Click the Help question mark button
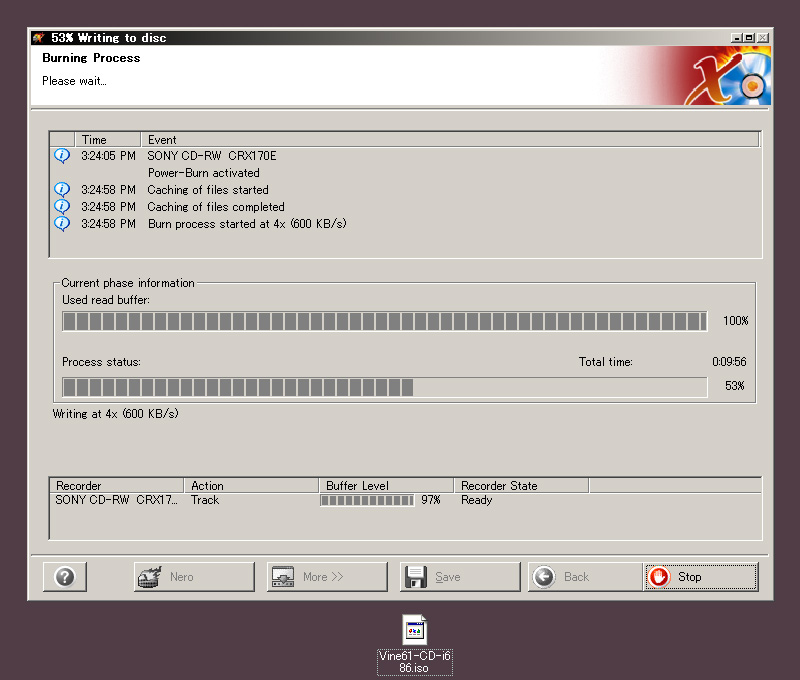 (65, 577)
